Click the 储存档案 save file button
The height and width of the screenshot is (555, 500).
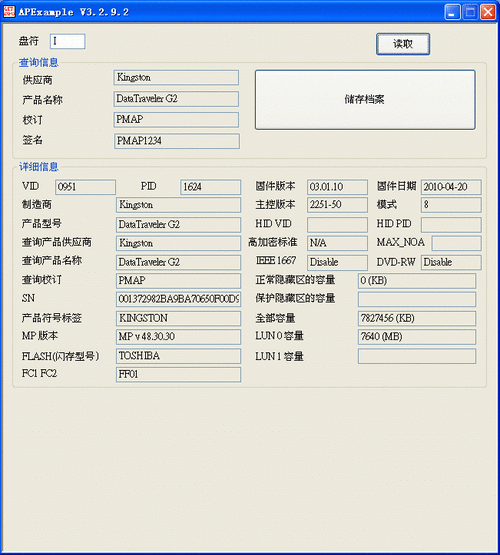[365, 99]
